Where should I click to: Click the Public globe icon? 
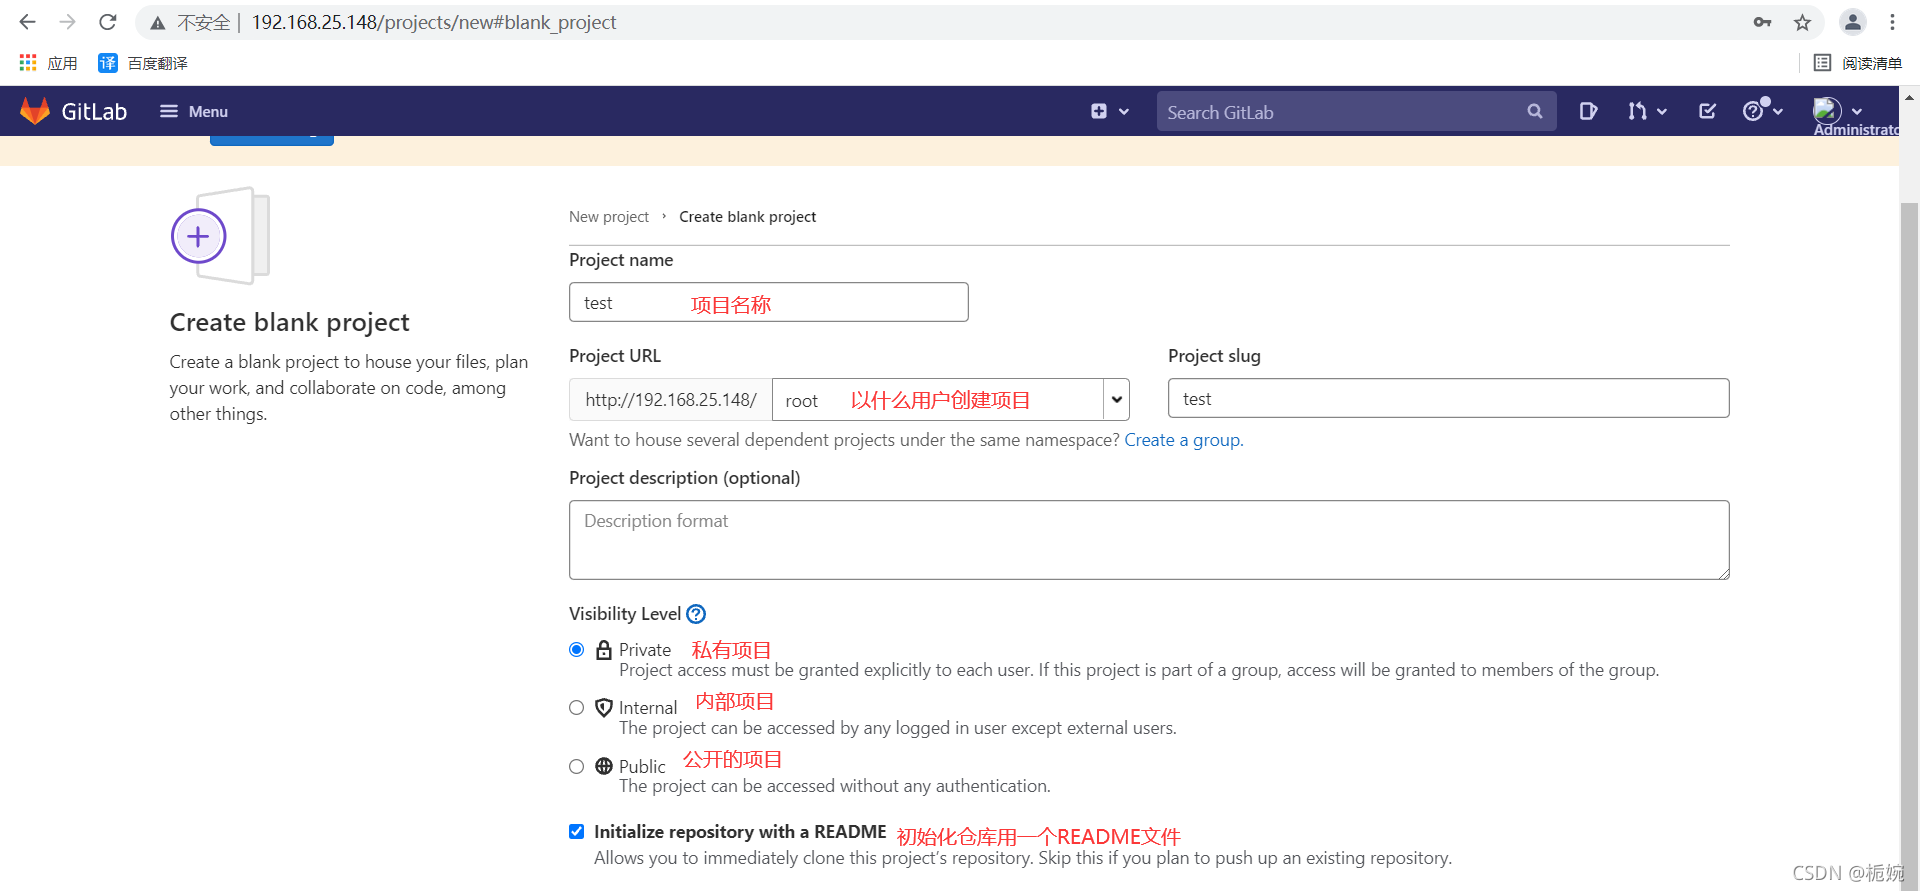point(604,766)
